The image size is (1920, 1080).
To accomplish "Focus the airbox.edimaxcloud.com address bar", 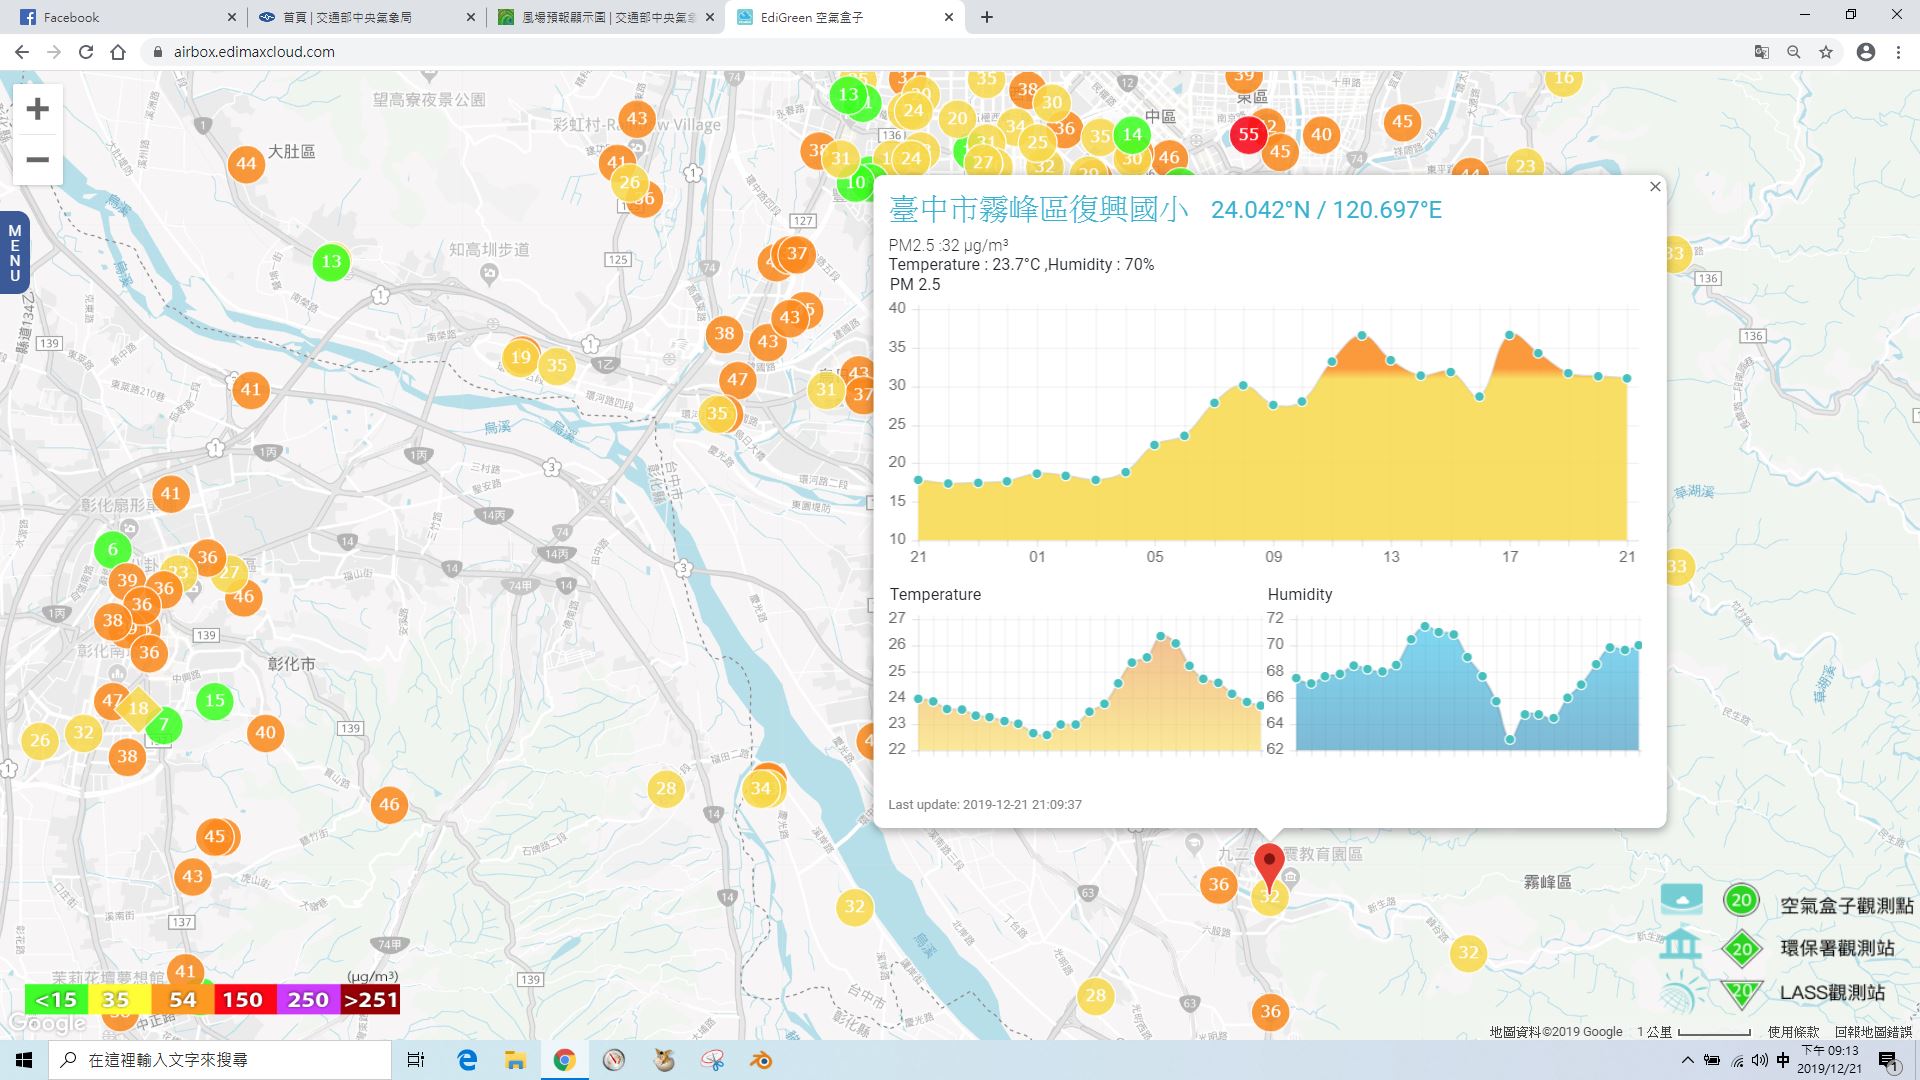I will [x=940, y=52].
